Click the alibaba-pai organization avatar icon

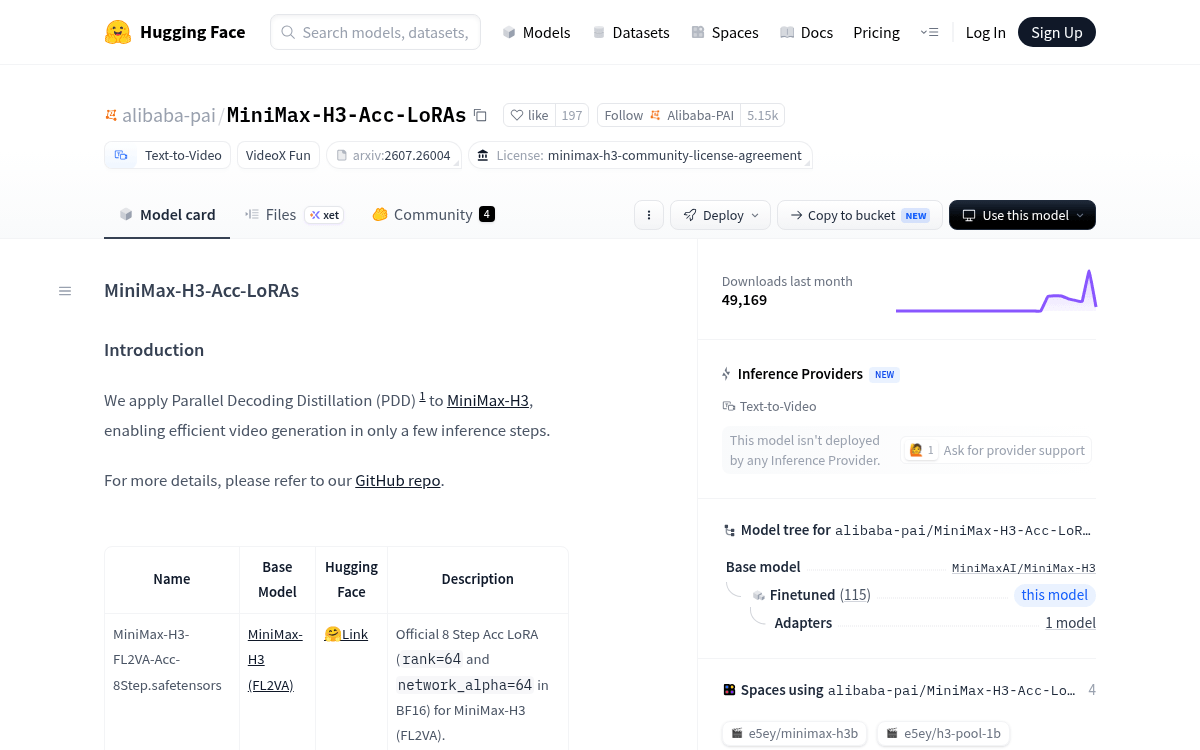click(x=111, y=115)
